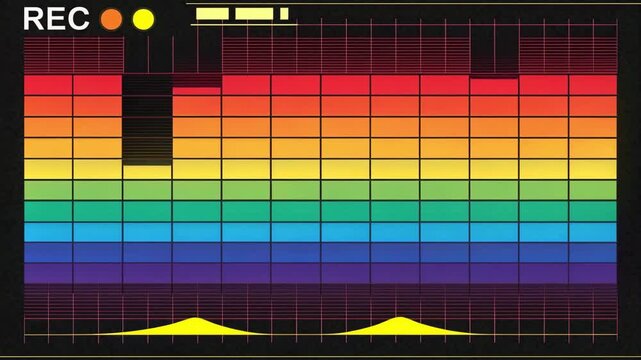Image resolution: width=641 pixels, height=360 pixels.
Task: Click the short yellow cell beneath the tall black block
Action: (147, 172)
